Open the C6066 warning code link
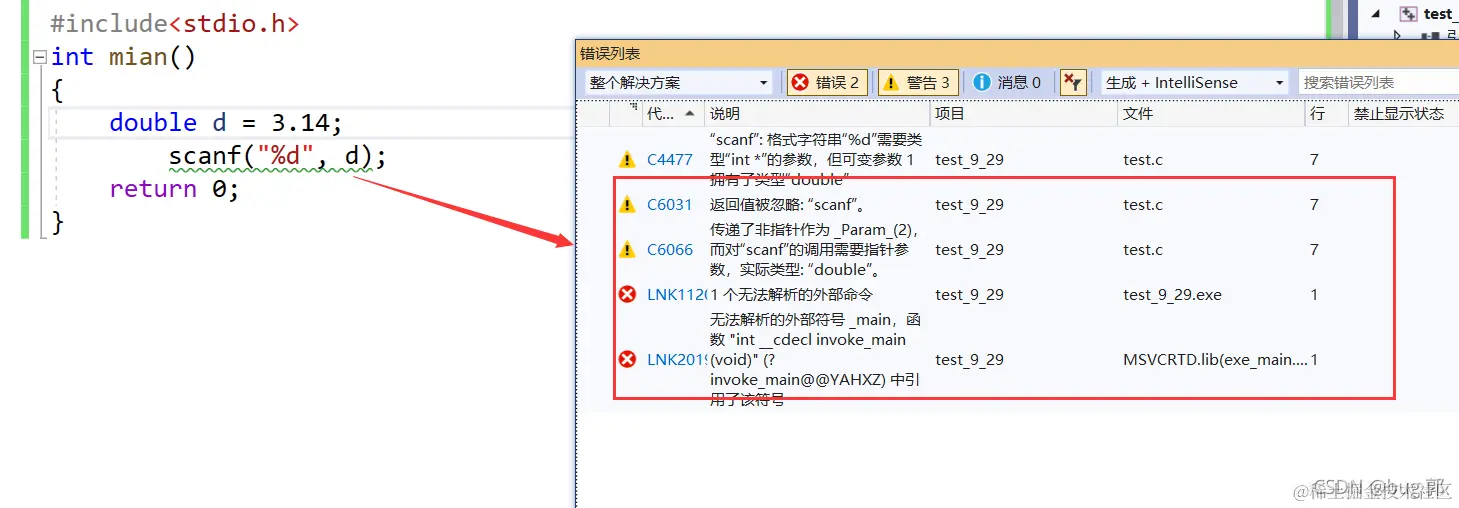 click(x=670, y=250)
